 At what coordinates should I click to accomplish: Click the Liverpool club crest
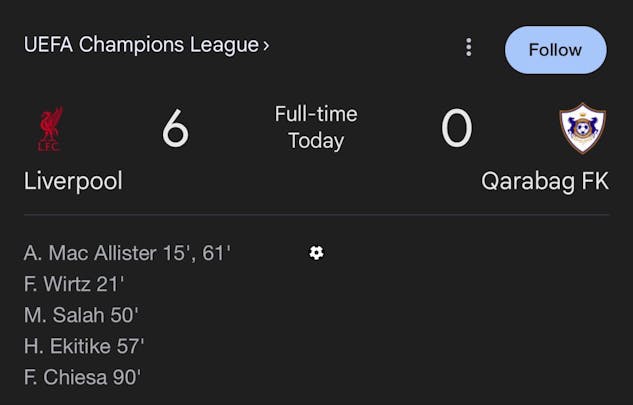coord(49,129)
